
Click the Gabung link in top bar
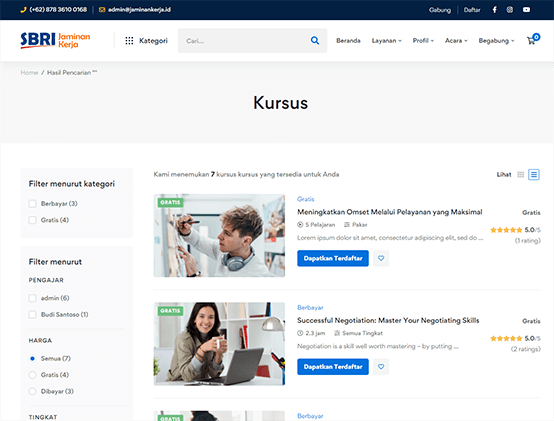440,10
